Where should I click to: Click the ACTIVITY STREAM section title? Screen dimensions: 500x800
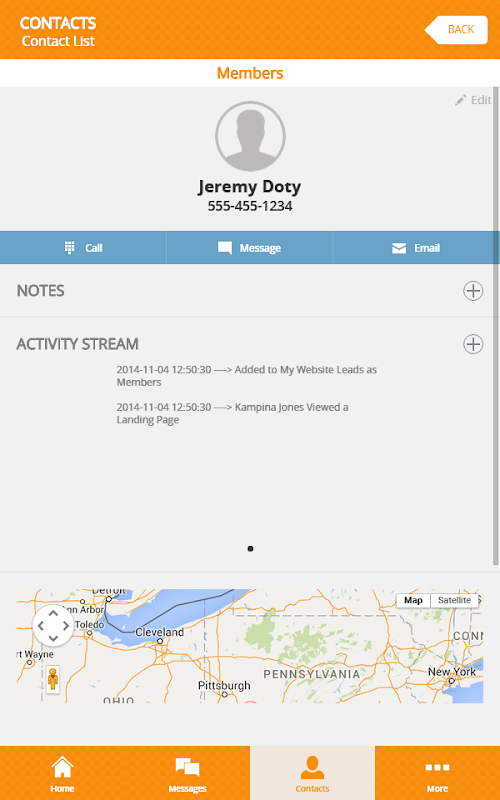[x=77, y=344]
